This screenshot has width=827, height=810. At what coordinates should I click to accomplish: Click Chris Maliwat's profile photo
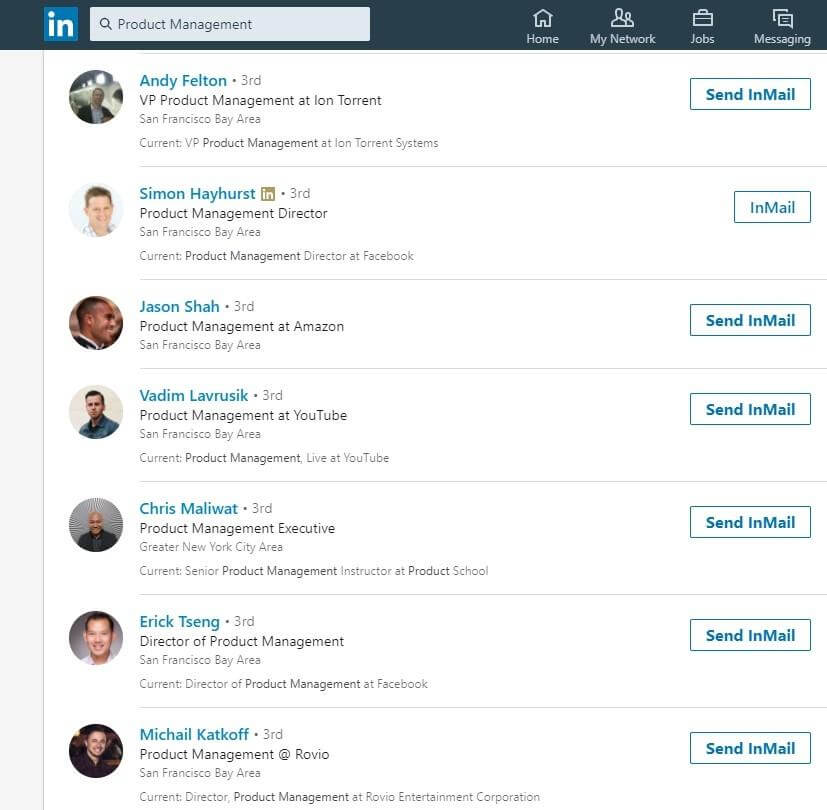click(x=96, y=525)
